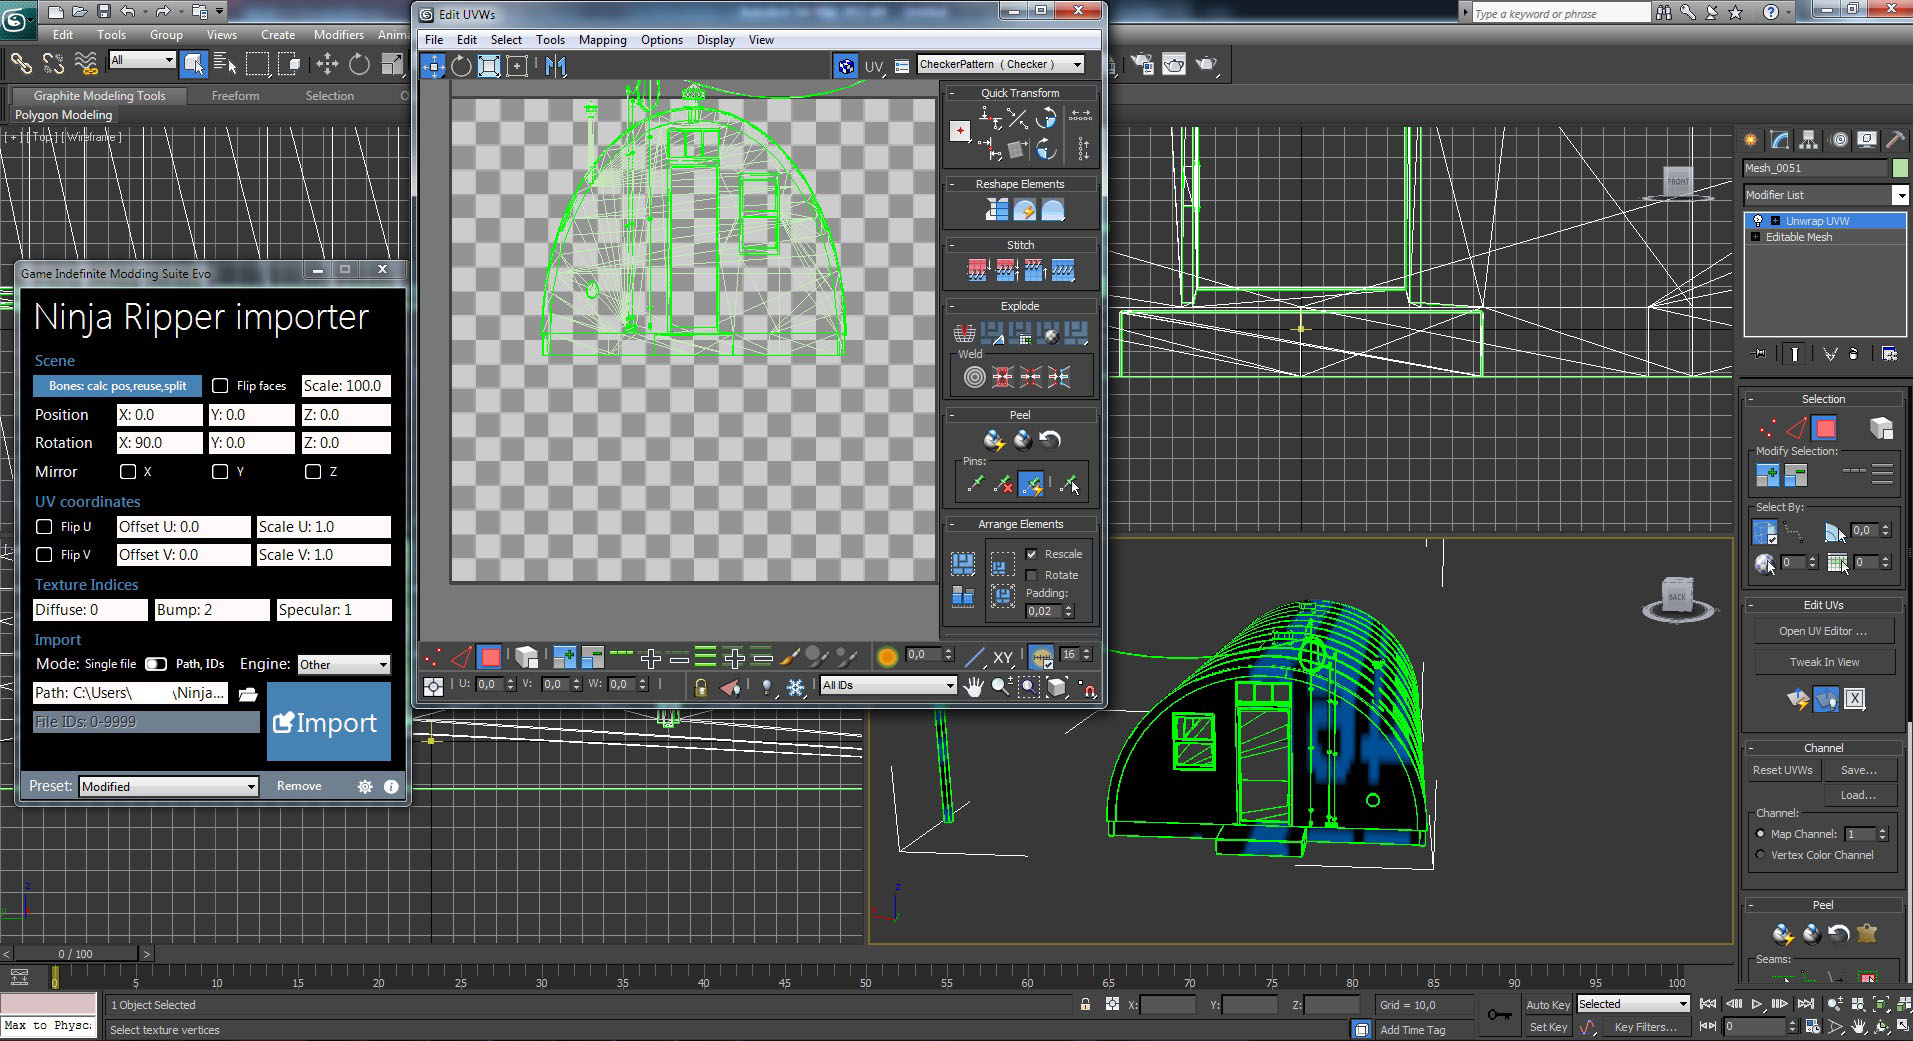Click the Quick Peel icon in Peel panel

point(993,440)
